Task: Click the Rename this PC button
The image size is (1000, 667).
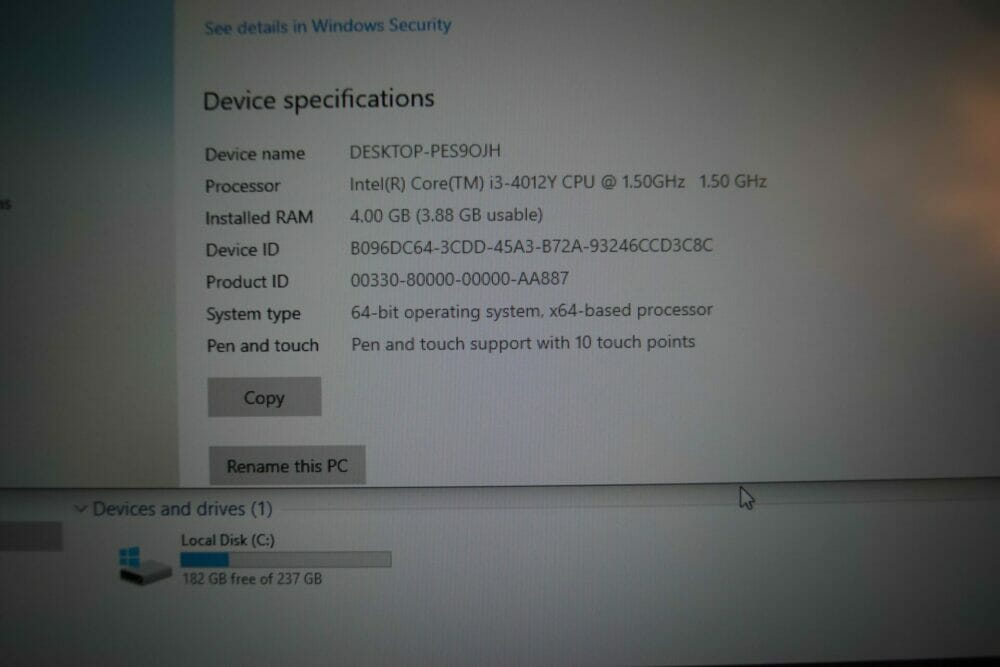Action: click(x=287, y=465)
